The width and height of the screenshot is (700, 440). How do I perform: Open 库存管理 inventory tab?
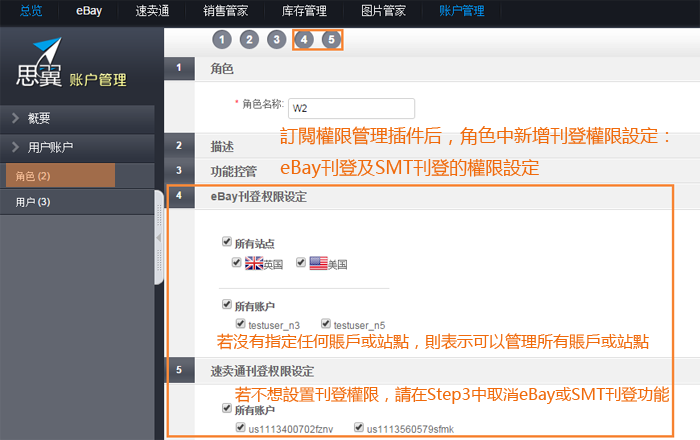coord(304,11)
